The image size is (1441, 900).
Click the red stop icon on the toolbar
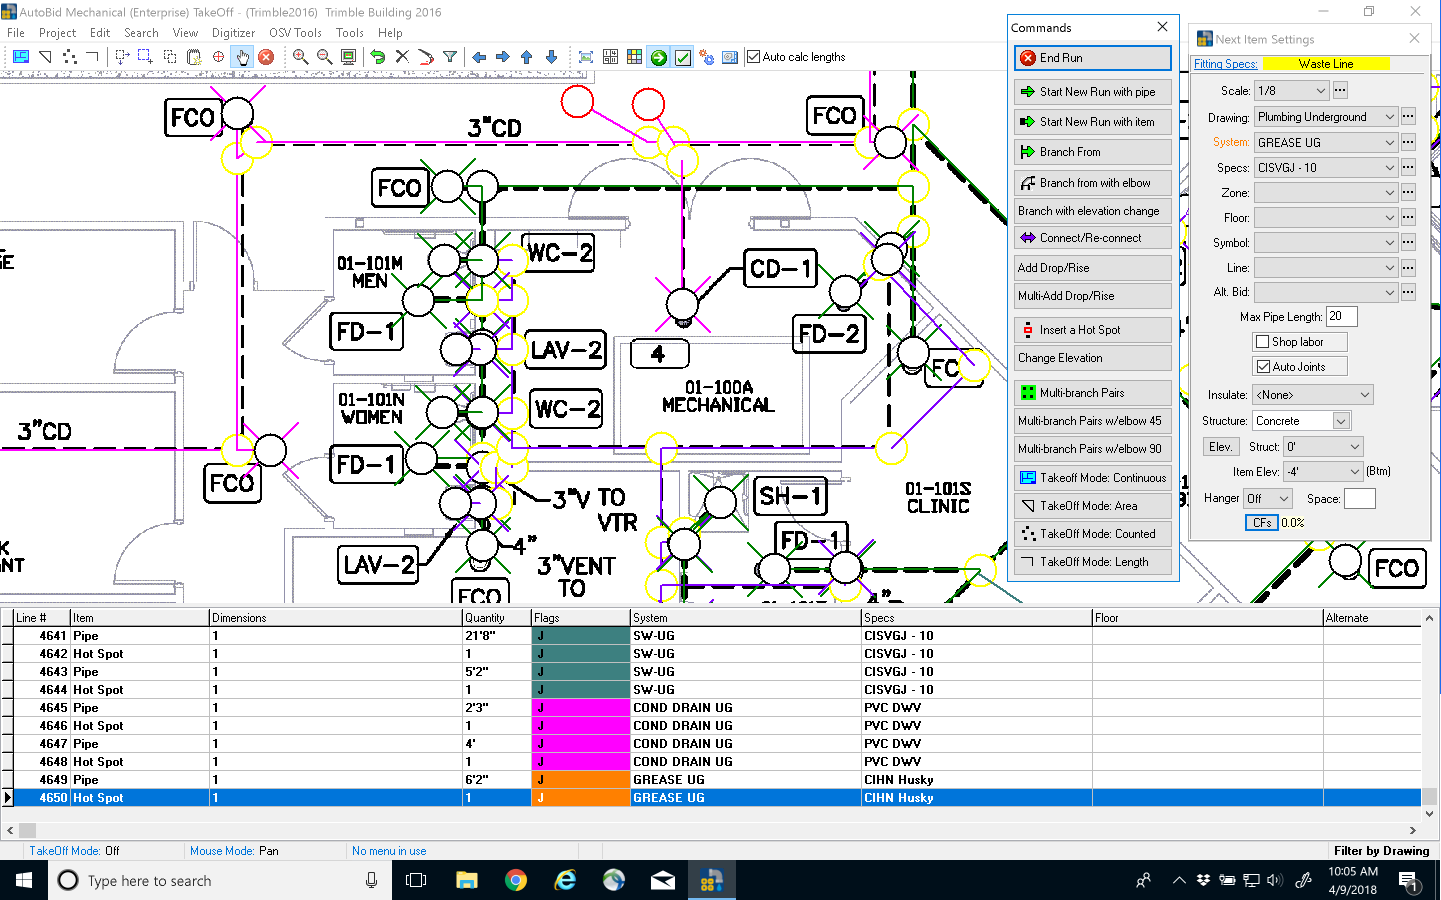click(266, 57)
